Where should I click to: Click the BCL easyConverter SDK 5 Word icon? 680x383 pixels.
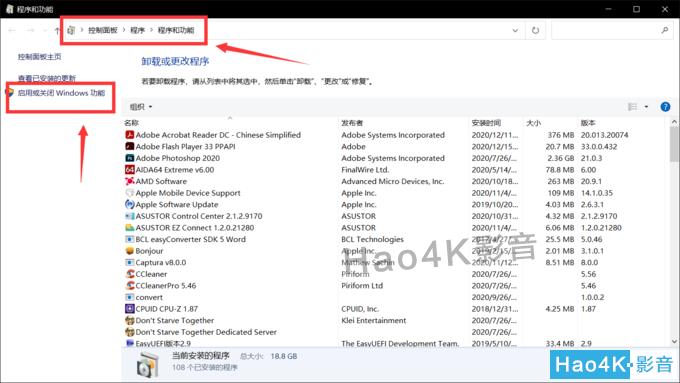(129, 239)
